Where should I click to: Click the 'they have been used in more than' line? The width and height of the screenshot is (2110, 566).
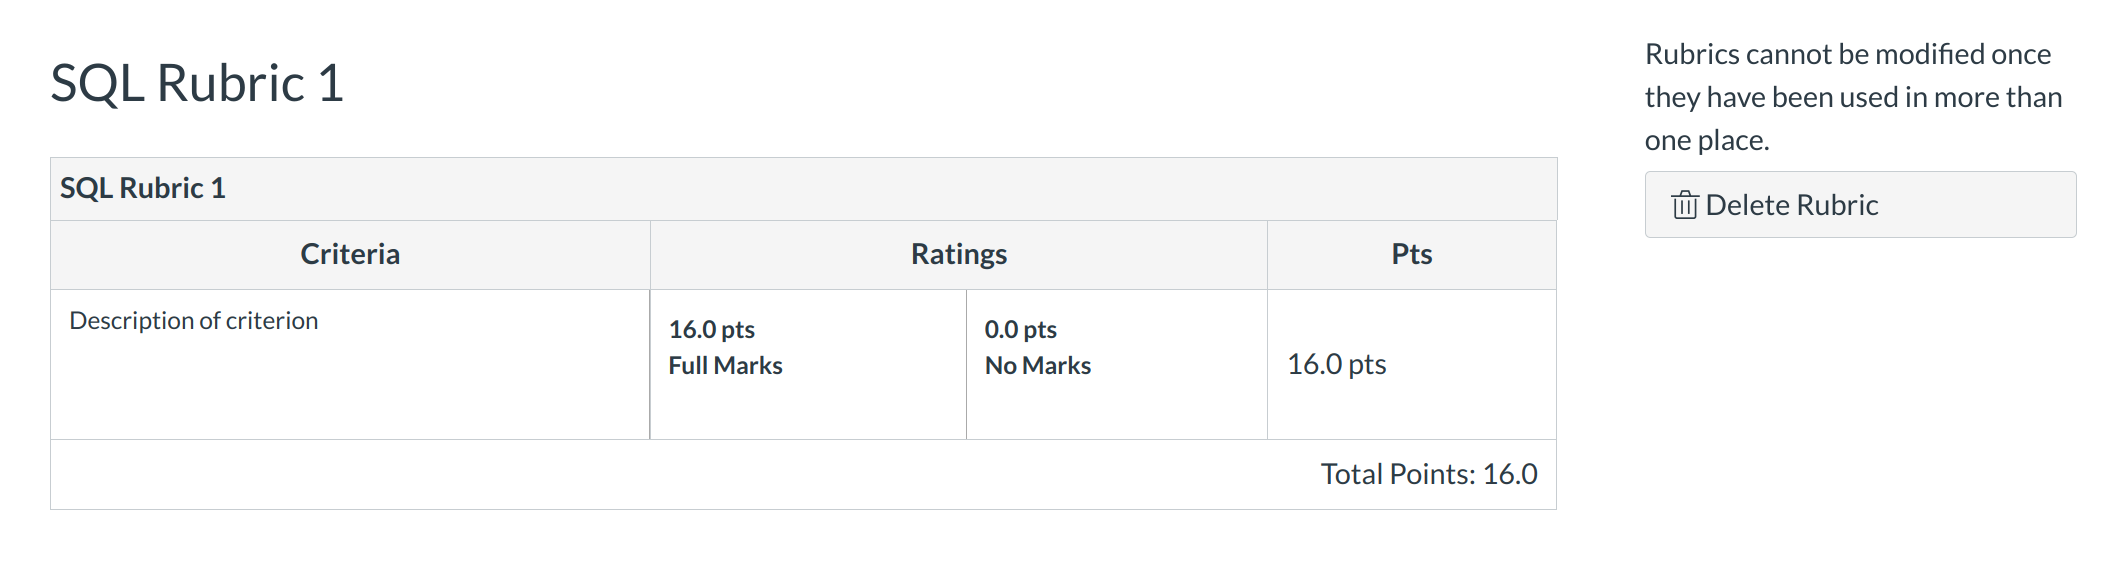click(1853, 97)
